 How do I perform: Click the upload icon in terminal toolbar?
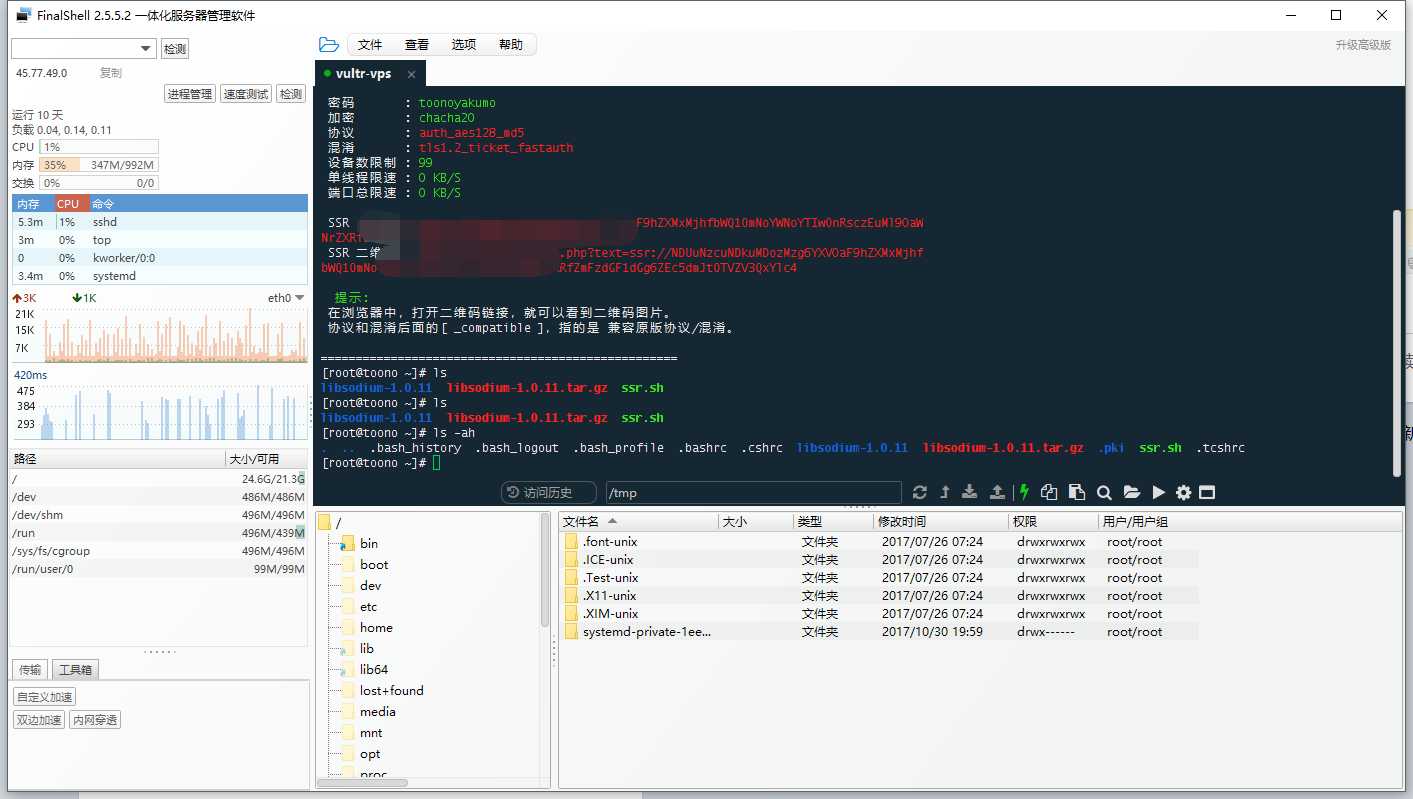[997, 492]
